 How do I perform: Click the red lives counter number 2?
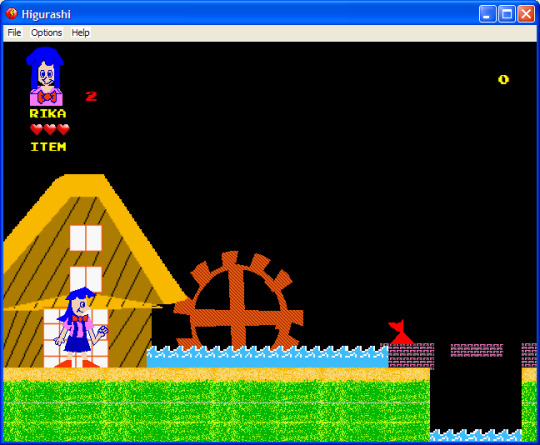(91, 96)
